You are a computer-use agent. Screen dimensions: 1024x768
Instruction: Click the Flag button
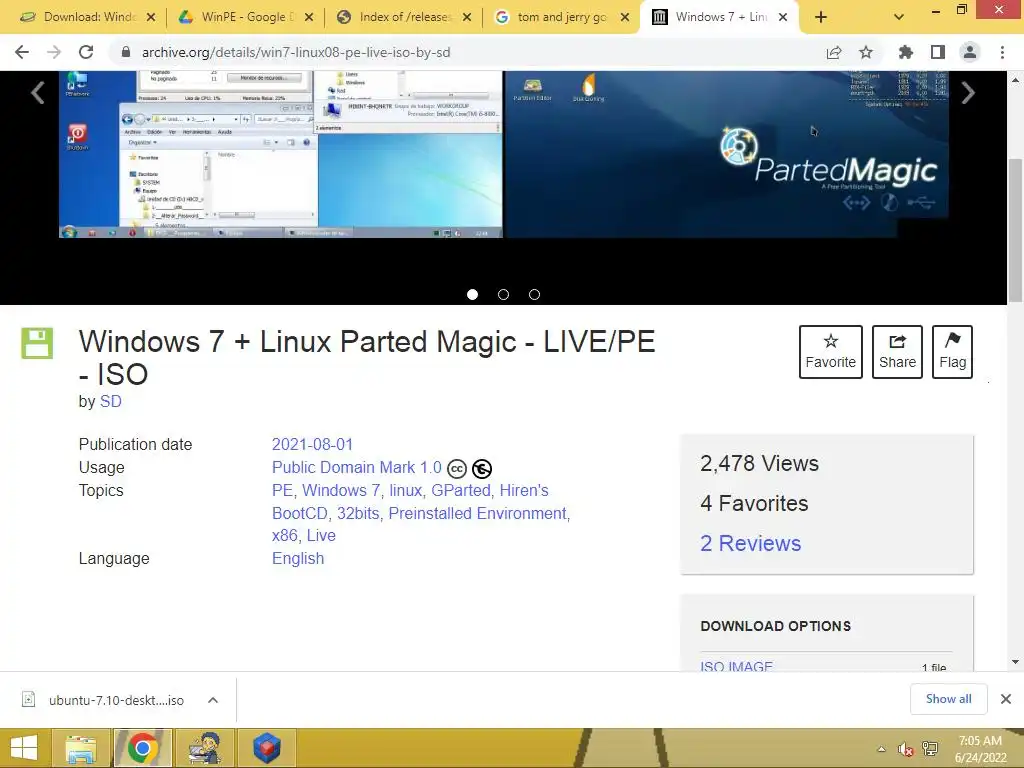click(x=952, y=352)
